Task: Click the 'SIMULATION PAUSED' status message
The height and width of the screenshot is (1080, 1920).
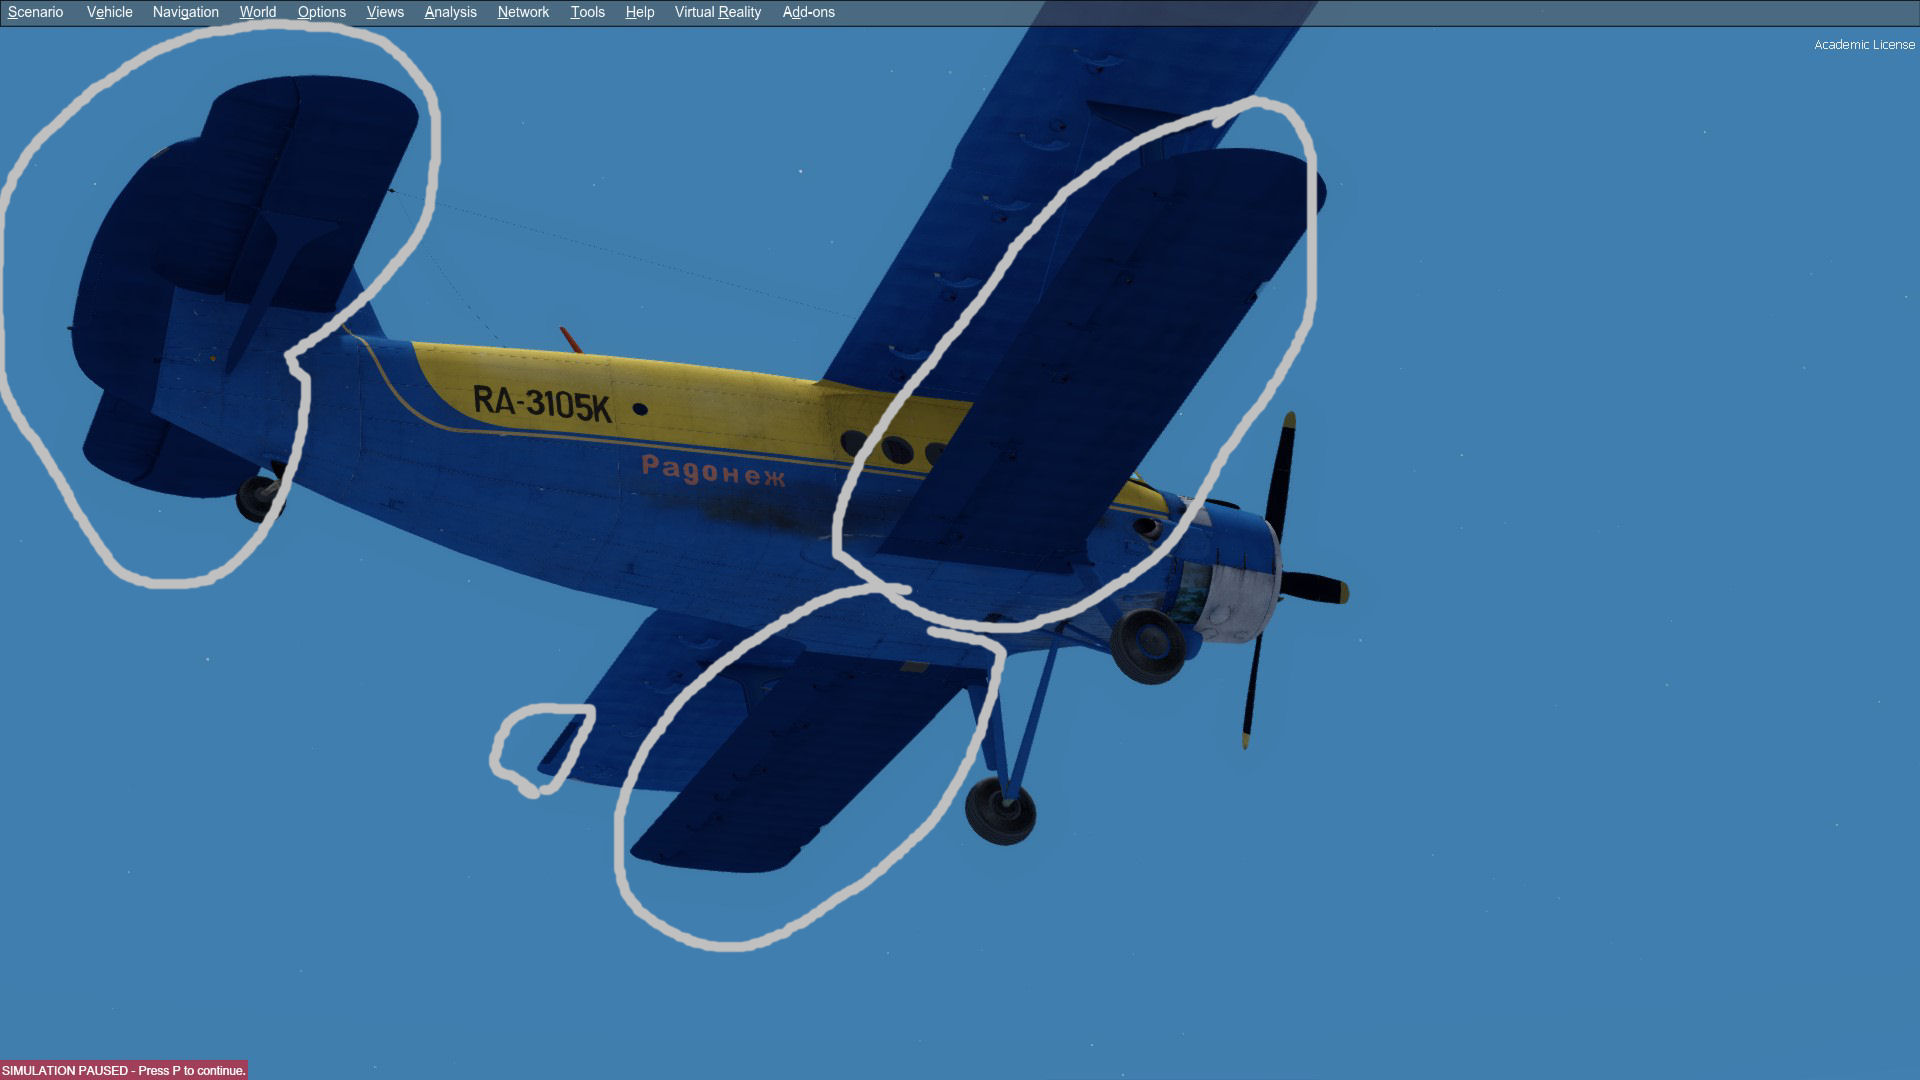Action: tap(124, 1070)
